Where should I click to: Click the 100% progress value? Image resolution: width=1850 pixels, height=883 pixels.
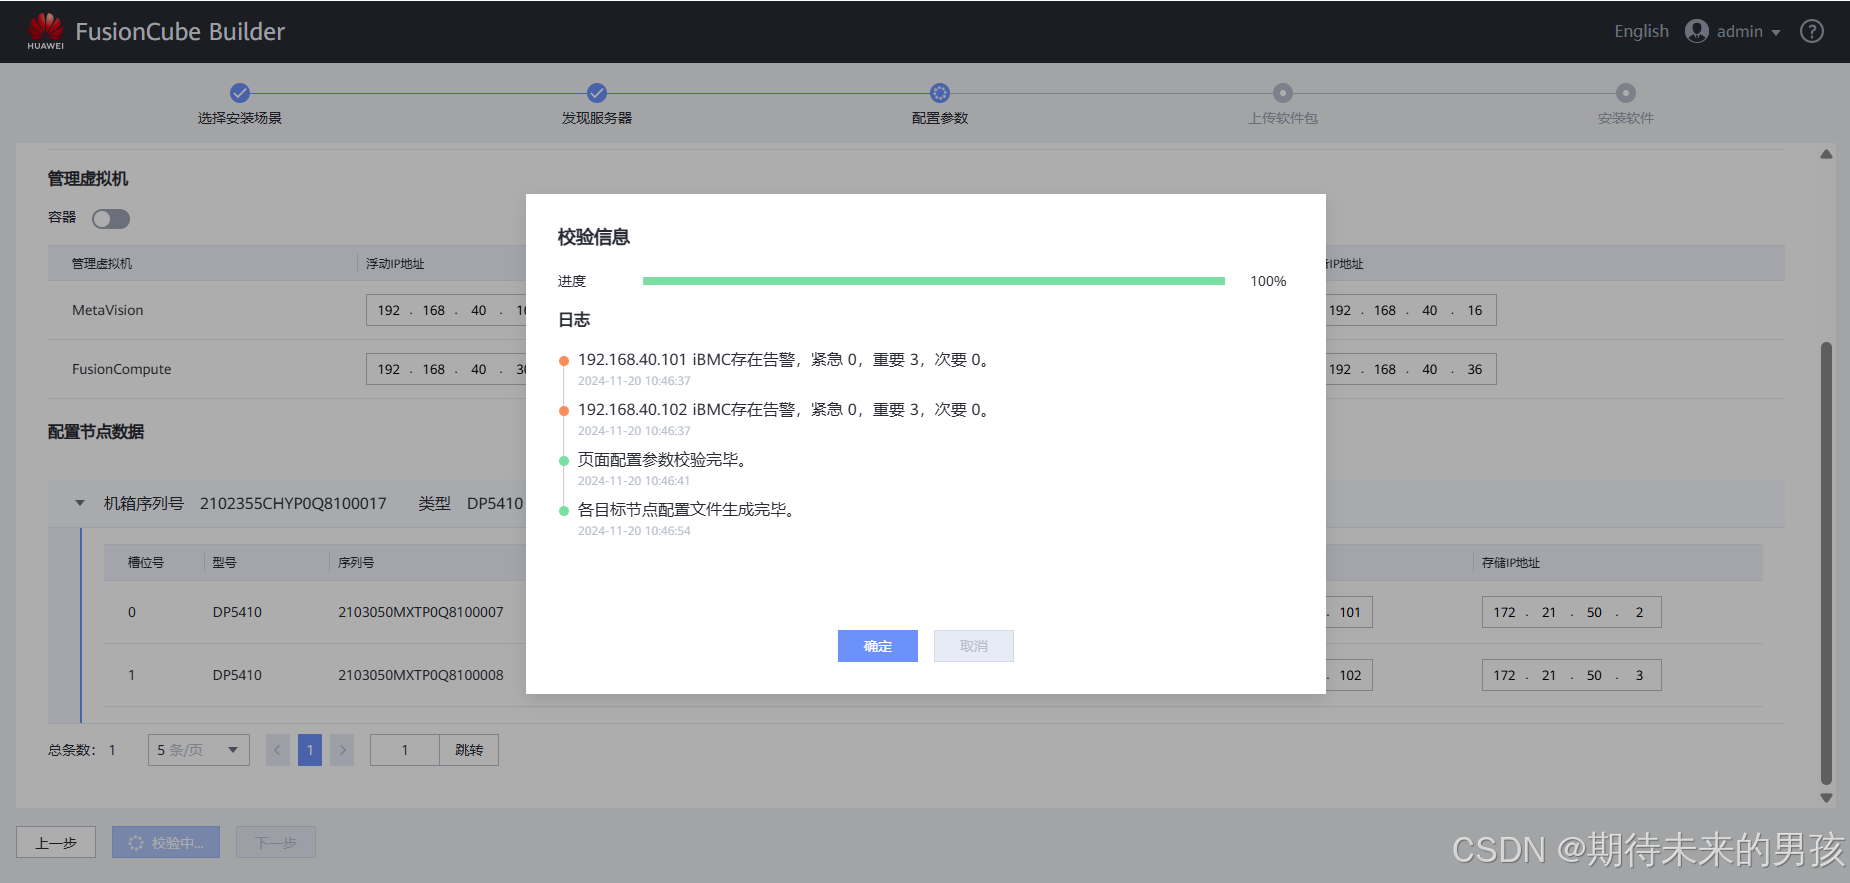1268,281
